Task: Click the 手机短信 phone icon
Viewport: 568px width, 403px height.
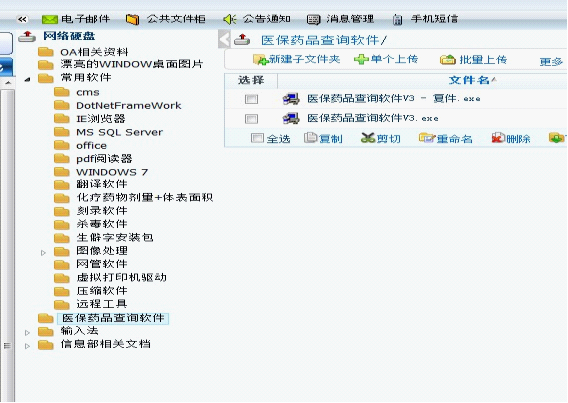Action: pyautogui.click(x=397, y=20)
